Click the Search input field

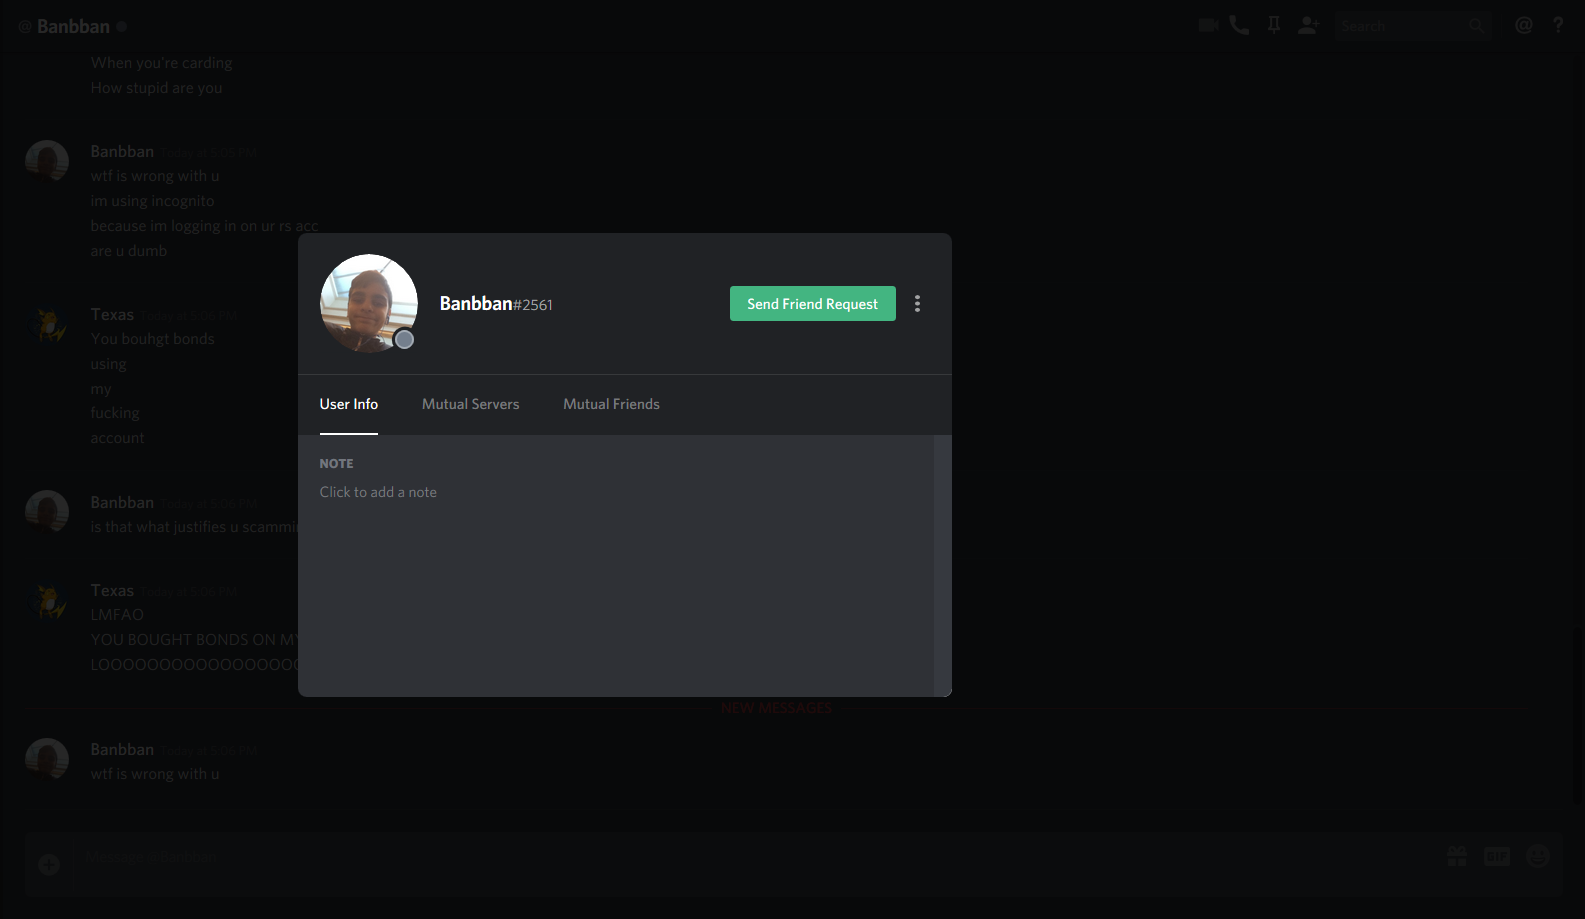[x=1412, y=26]
